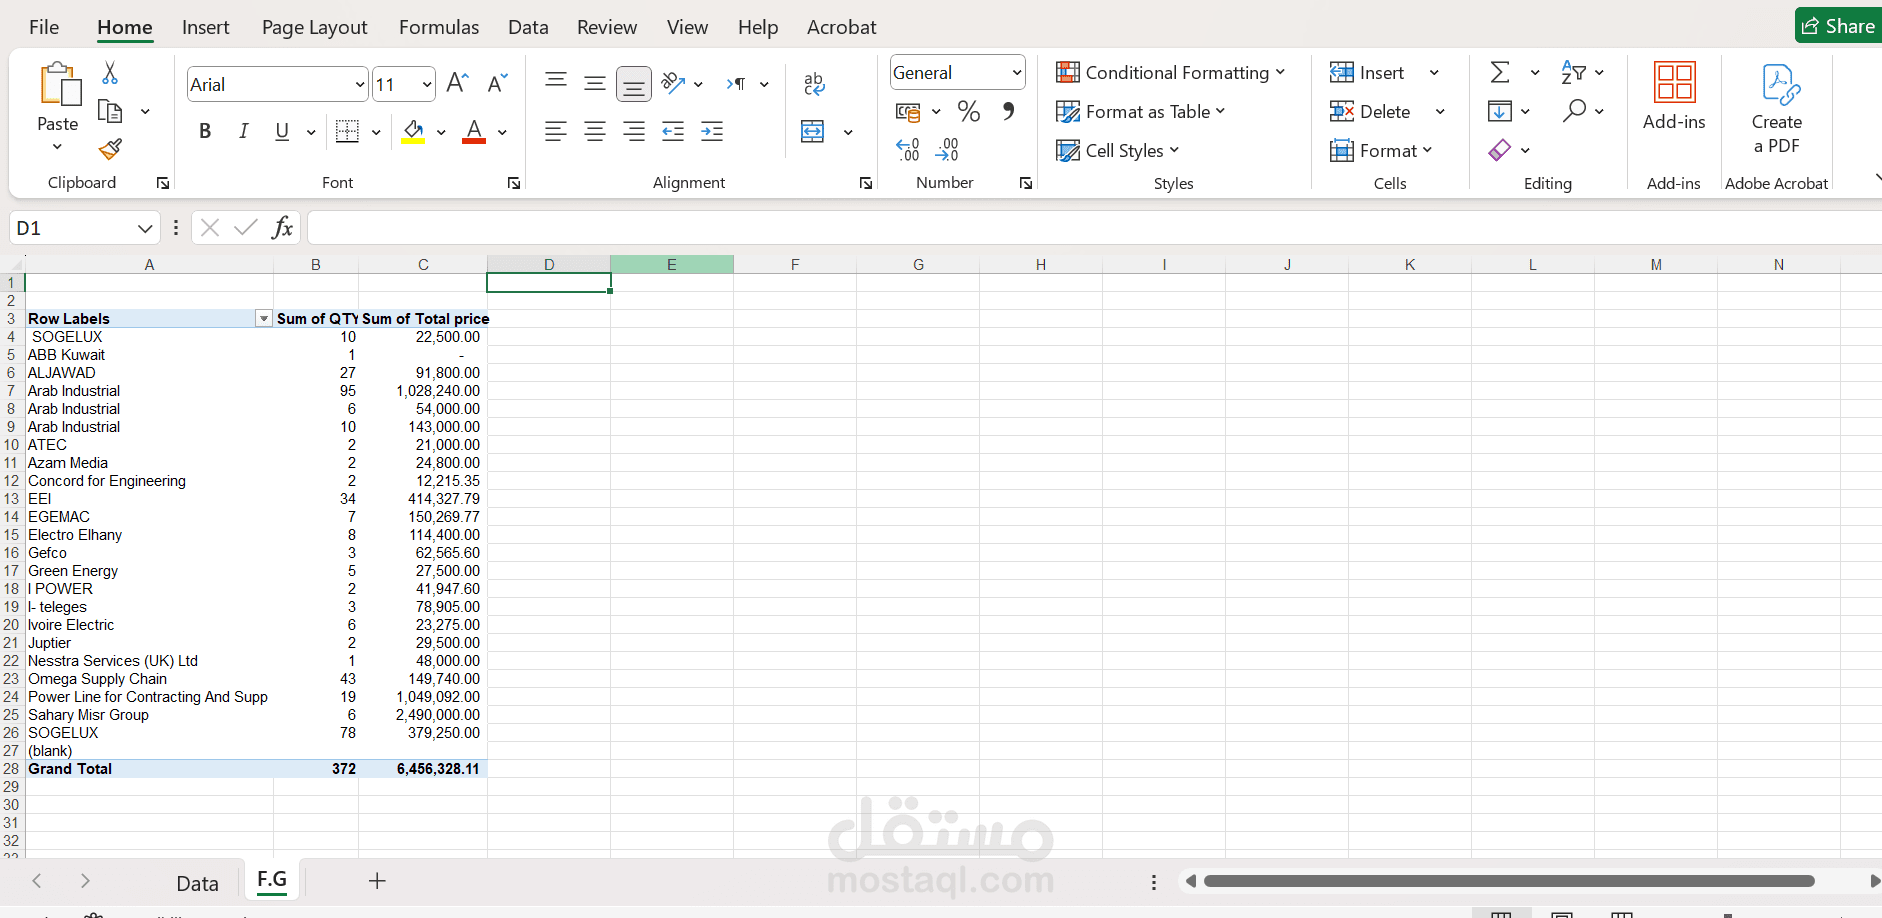Toggle Center alignment for cell text
Screen dimensions: 1882x918
tap(595, 131)
